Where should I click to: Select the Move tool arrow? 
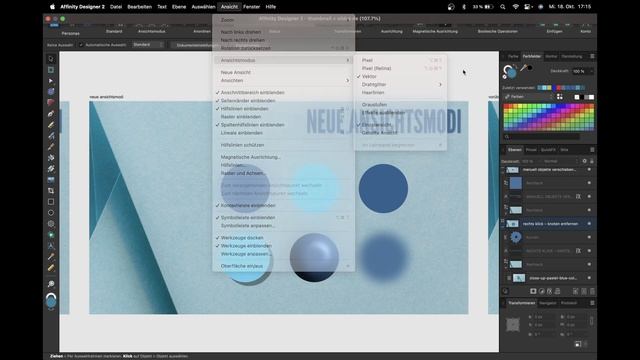51,59
